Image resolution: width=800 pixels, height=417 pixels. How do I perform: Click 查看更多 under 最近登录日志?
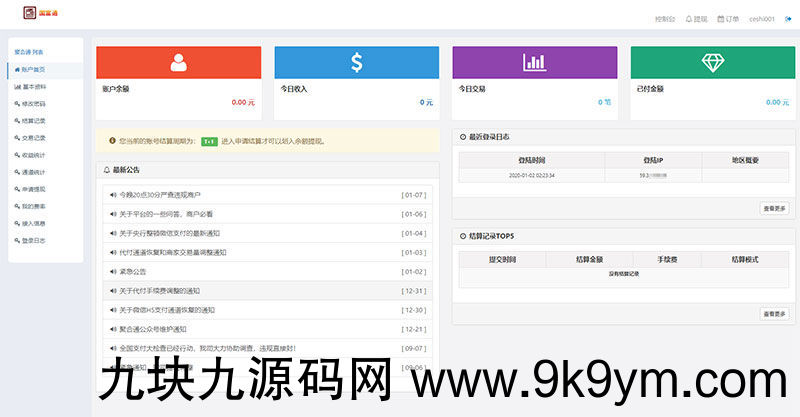coord(774,209)
